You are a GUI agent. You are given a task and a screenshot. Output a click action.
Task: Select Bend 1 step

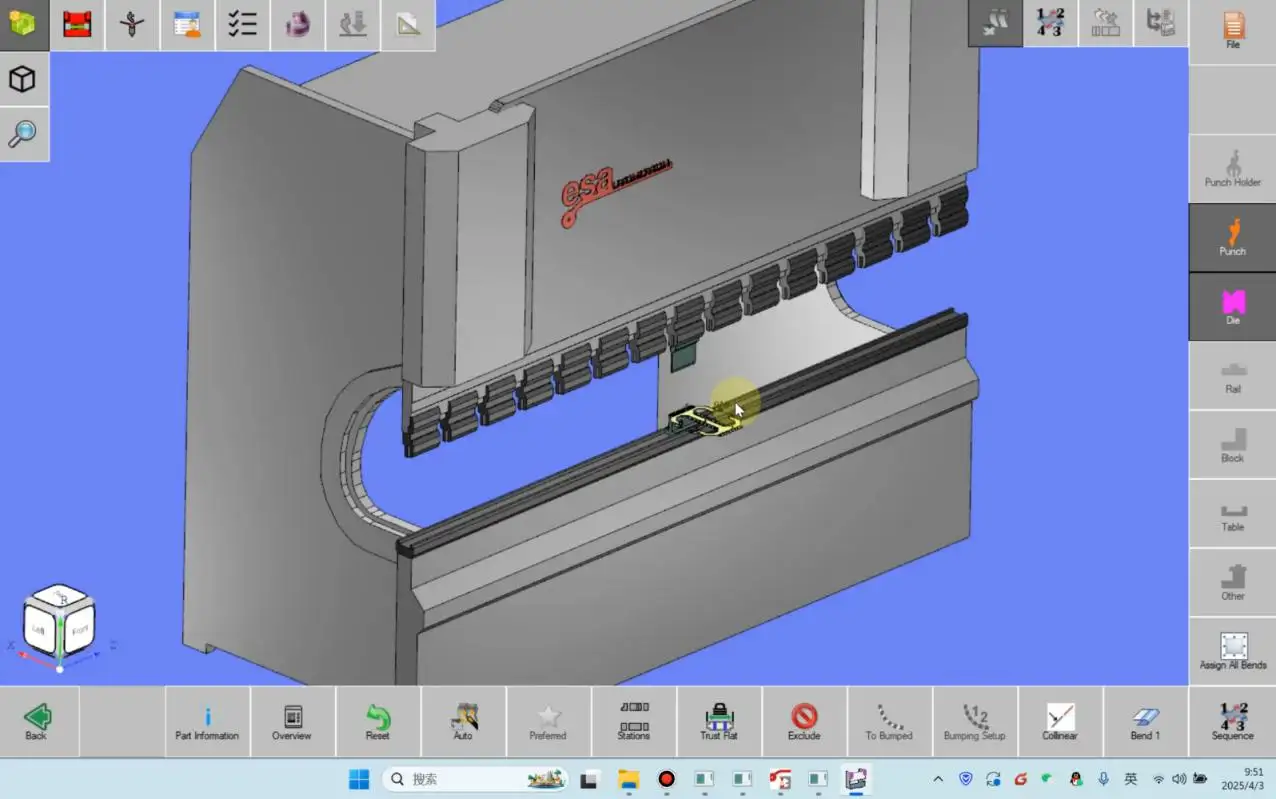(1145, 721)
